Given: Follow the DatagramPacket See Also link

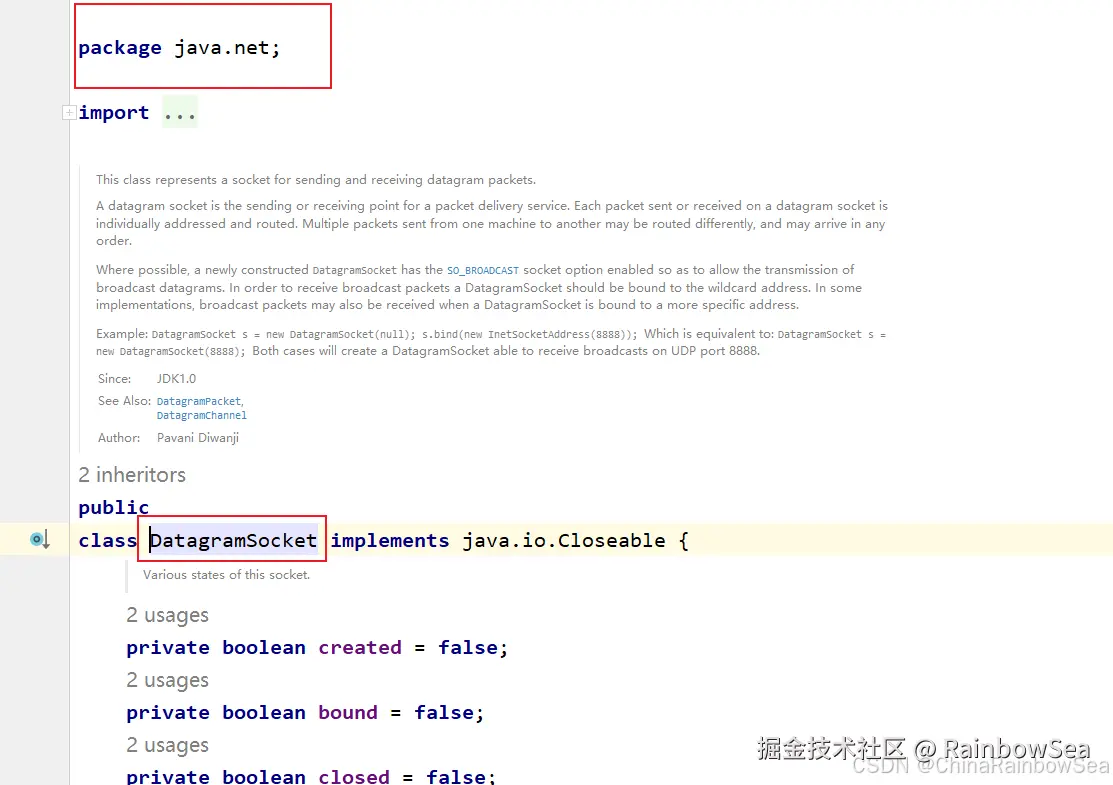Looking at the screenshot, I should tap(199, 401).
